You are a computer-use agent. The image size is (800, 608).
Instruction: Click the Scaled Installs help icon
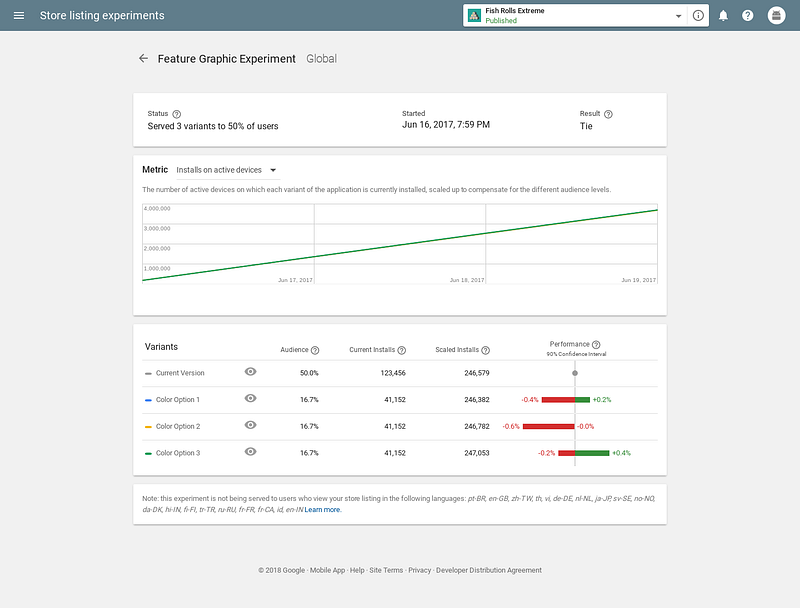485,350
